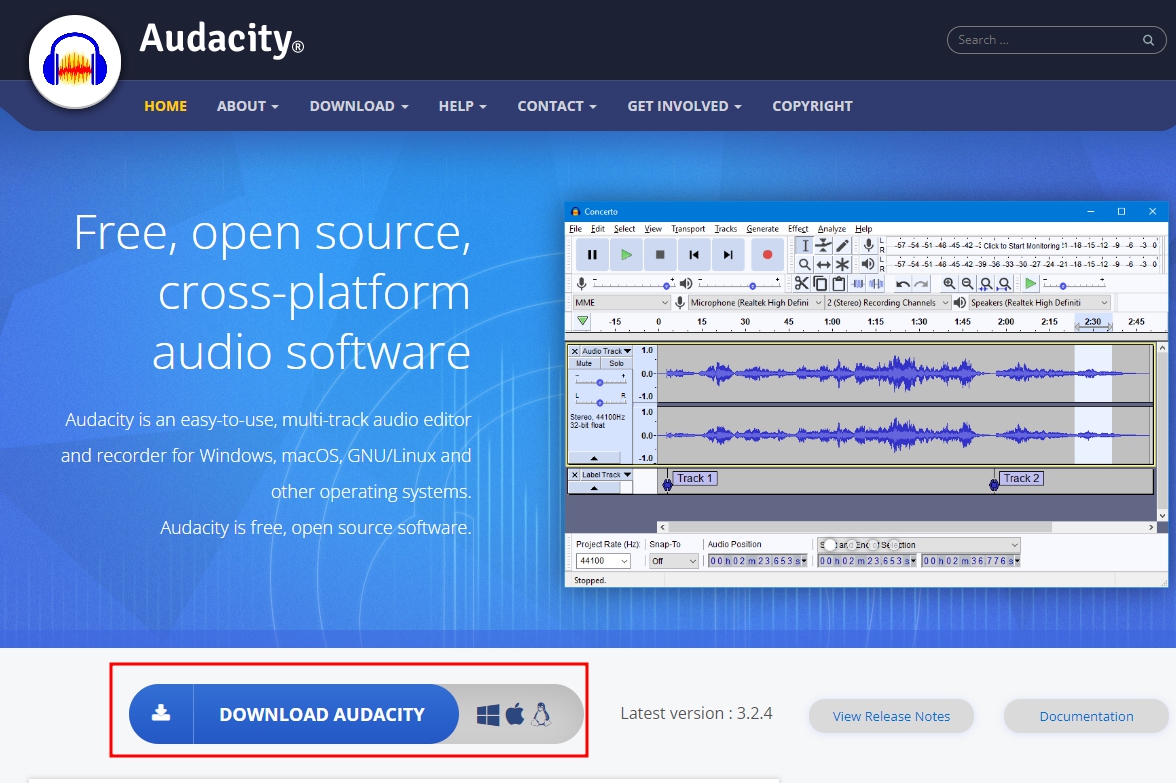This screenshot has height=783, width=1176.
Task: Click the search magnifier icon
Action: [x=1148, y=40]
